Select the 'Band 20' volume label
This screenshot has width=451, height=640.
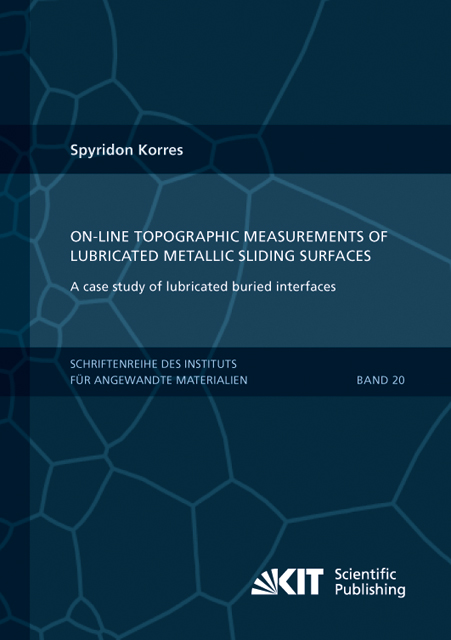pyautogui.click(x=380, y=380)
